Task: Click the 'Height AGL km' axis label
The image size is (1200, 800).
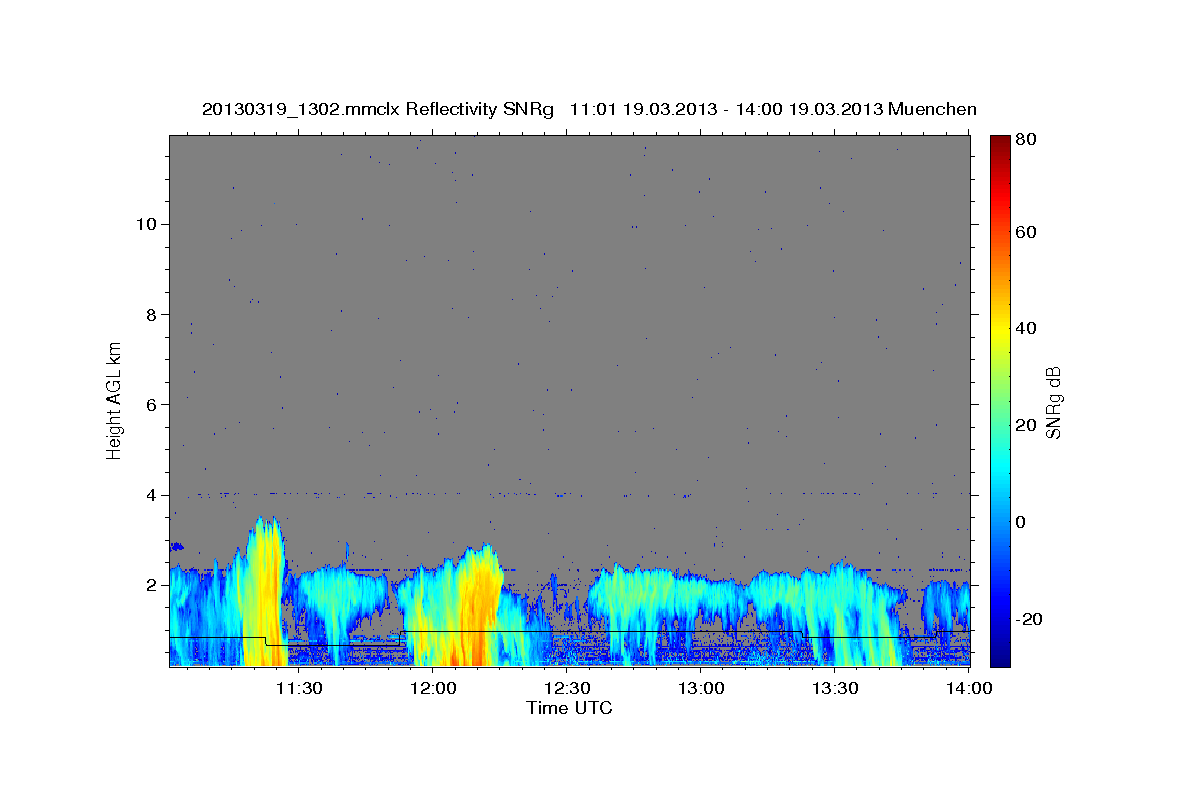Action: [115, 401]
